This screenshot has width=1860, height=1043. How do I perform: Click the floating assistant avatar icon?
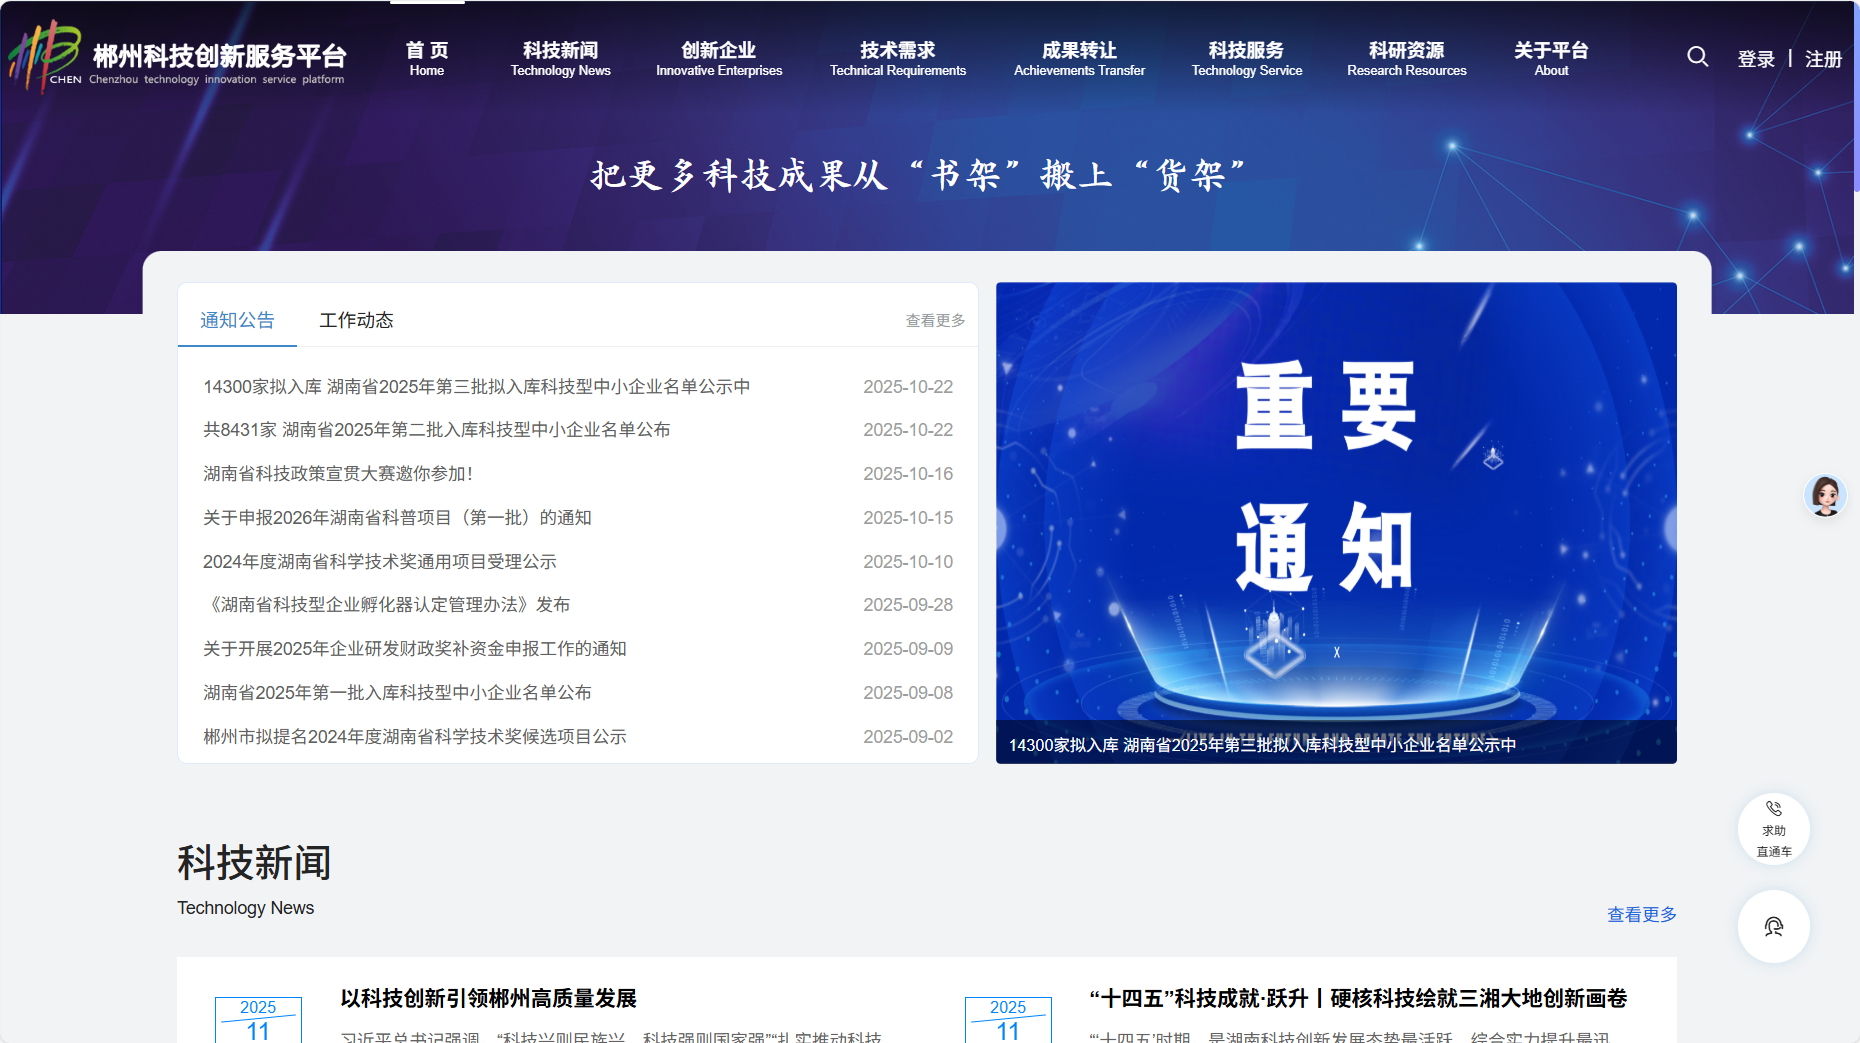tap(1825, 496)
